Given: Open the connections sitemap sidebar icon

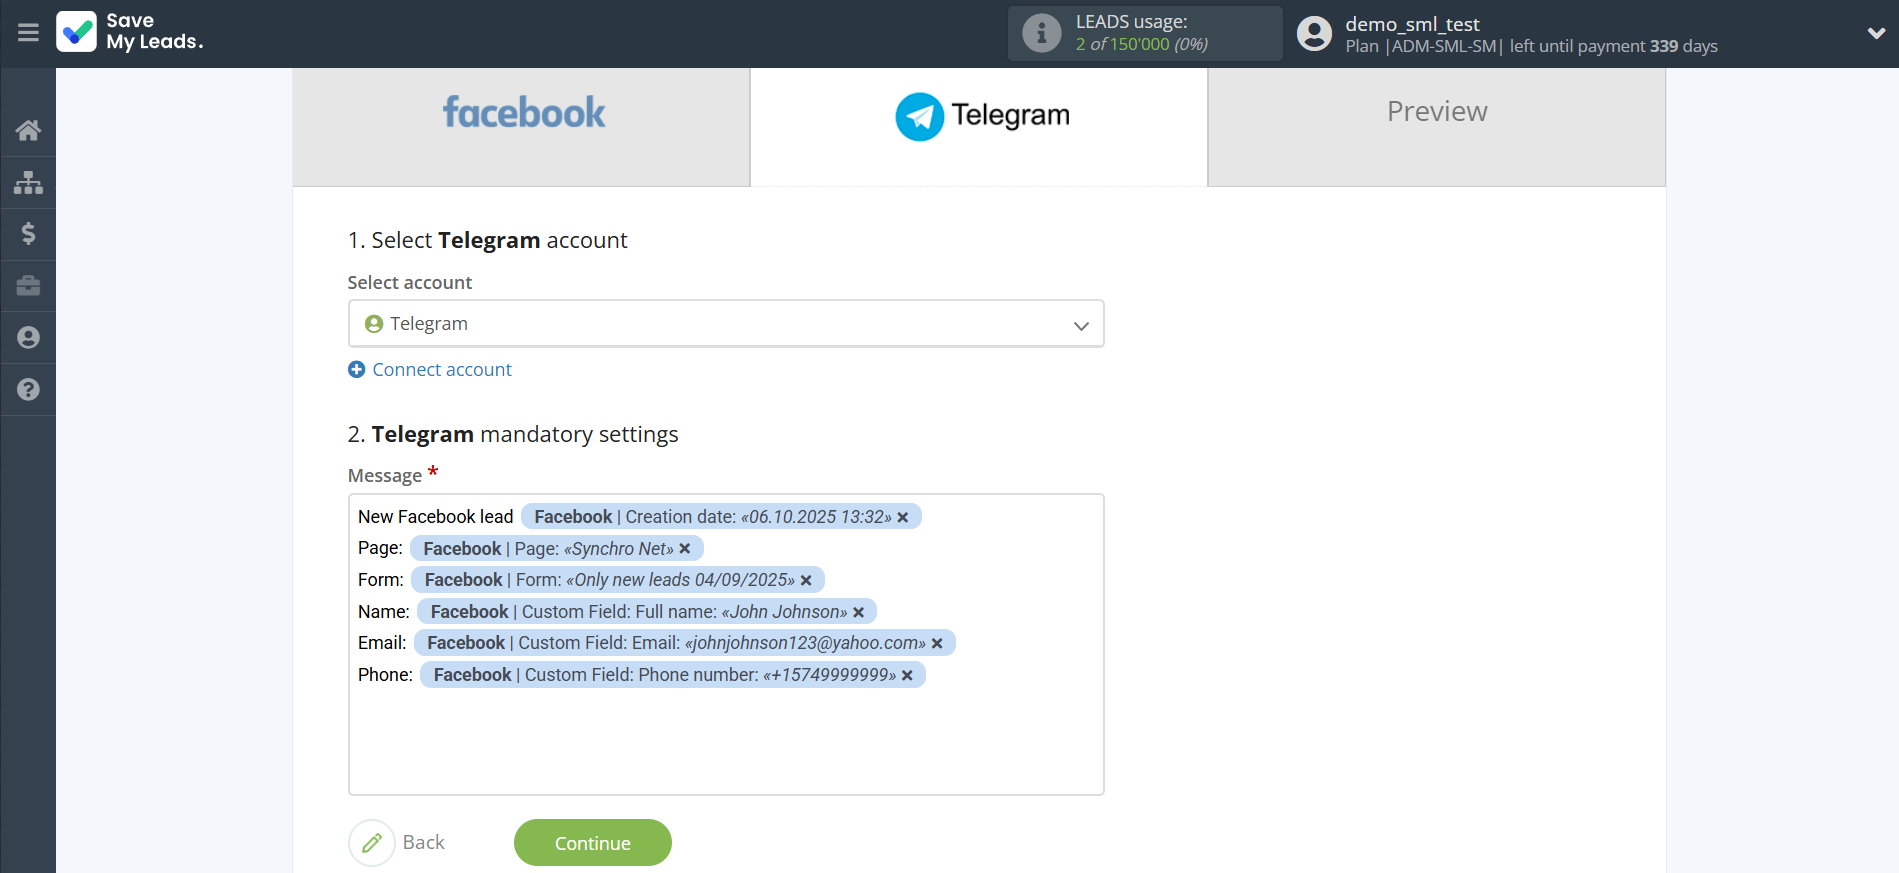Looking at the screenshot, I should click(x=28, y=182).
